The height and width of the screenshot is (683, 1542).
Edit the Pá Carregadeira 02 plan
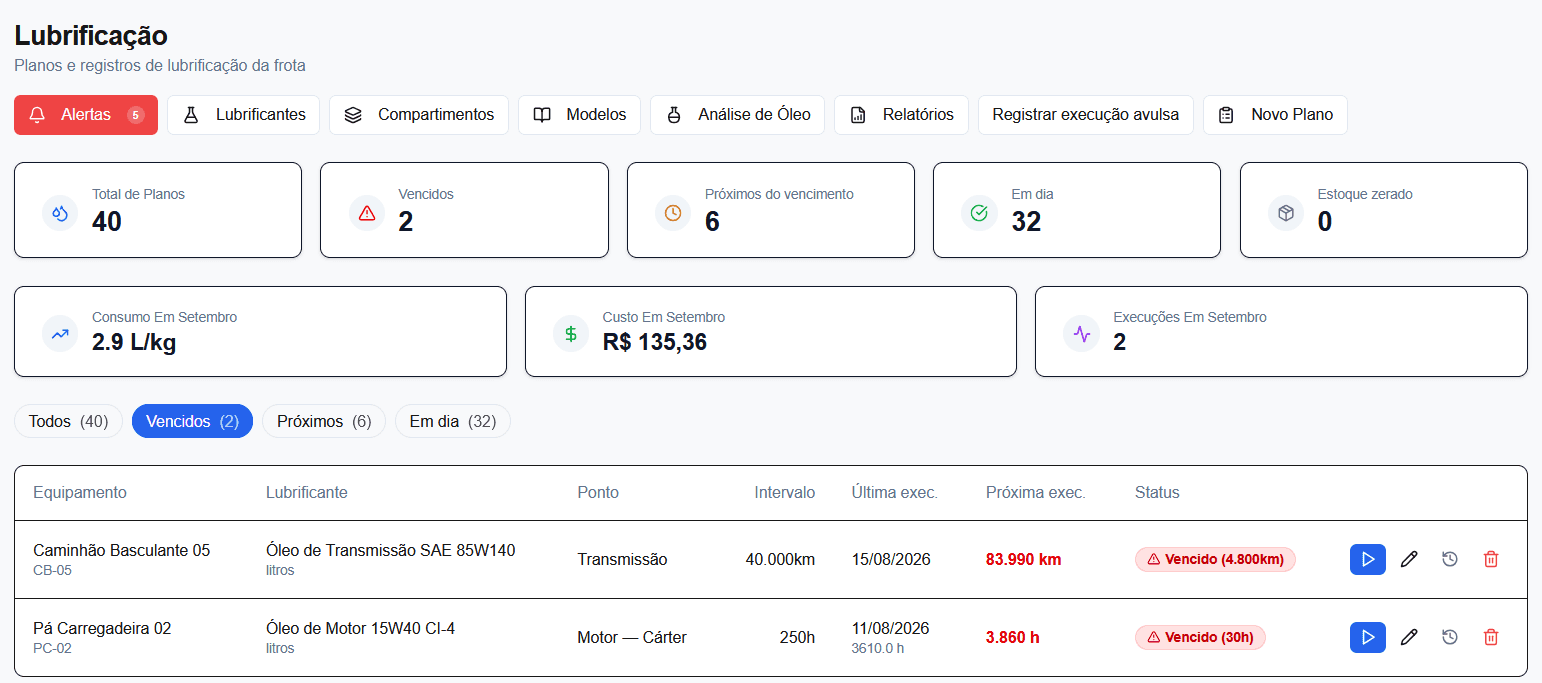click(1409, 637)
